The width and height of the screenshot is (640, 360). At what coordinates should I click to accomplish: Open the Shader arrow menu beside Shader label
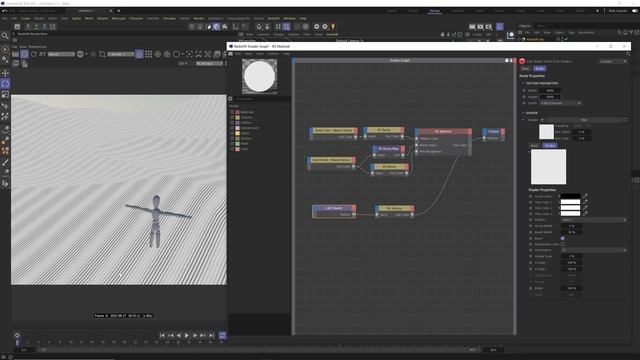(542, 120)
